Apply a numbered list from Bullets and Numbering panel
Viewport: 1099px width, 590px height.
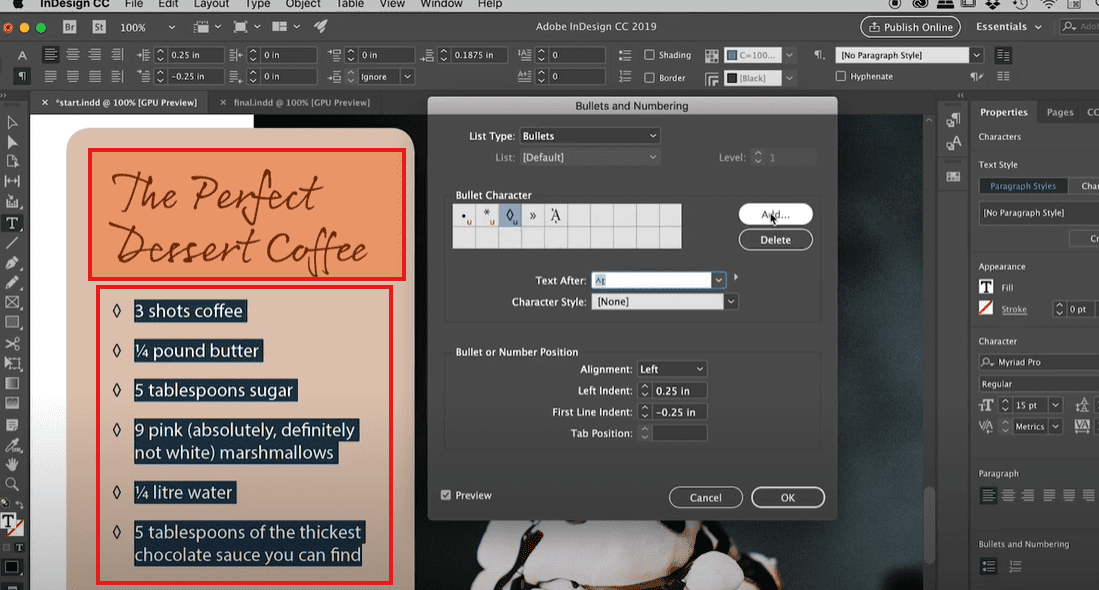[1015, 566]
